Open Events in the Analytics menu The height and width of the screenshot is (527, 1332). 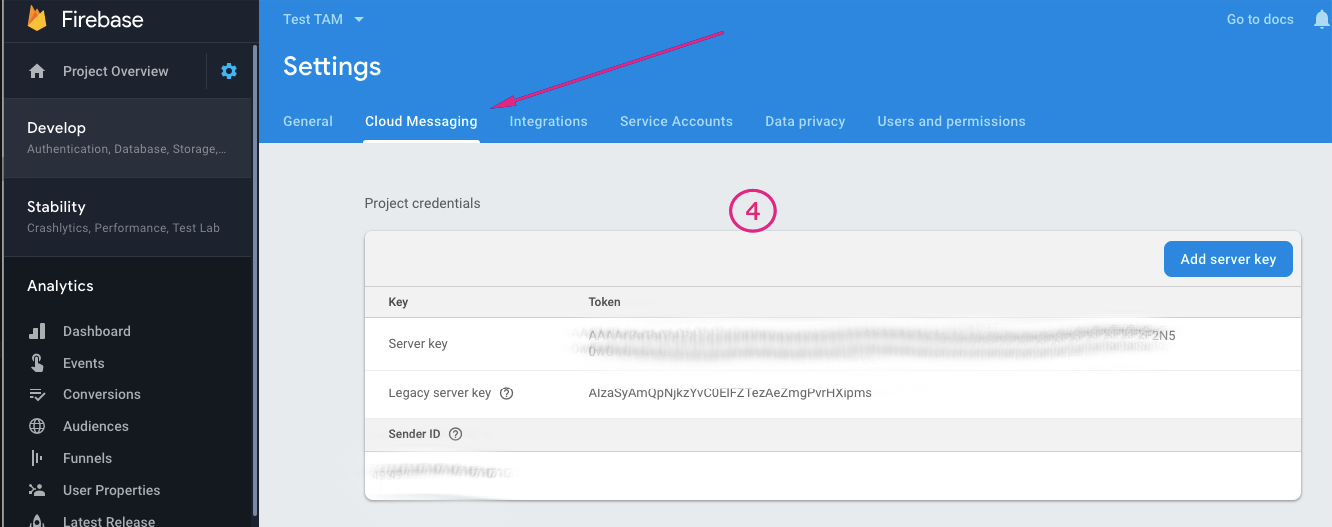[x=84, y=363]
